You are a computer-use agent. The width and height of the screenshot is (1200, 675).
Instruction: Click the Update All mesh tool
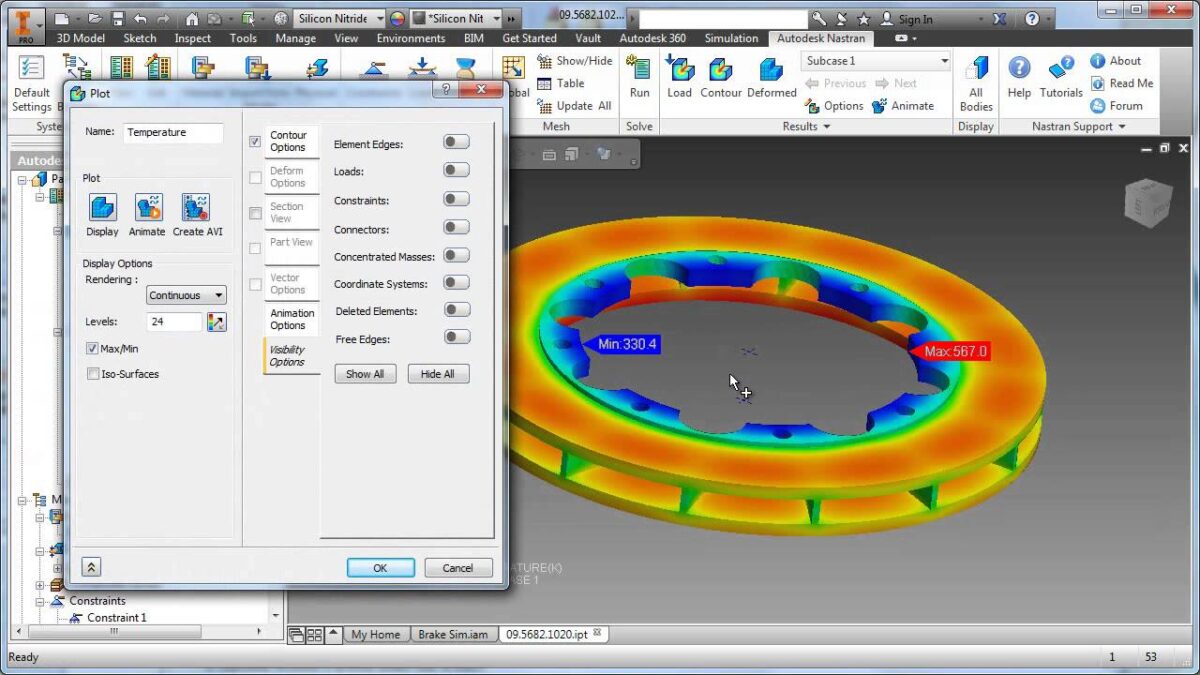(574, 105)
